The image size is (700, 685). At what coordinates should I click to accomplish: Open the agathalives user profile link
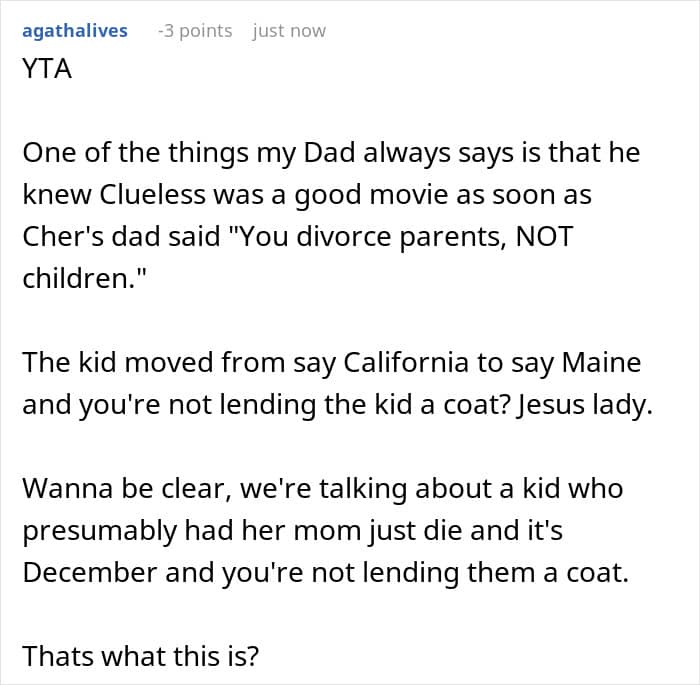pos(75,31)
